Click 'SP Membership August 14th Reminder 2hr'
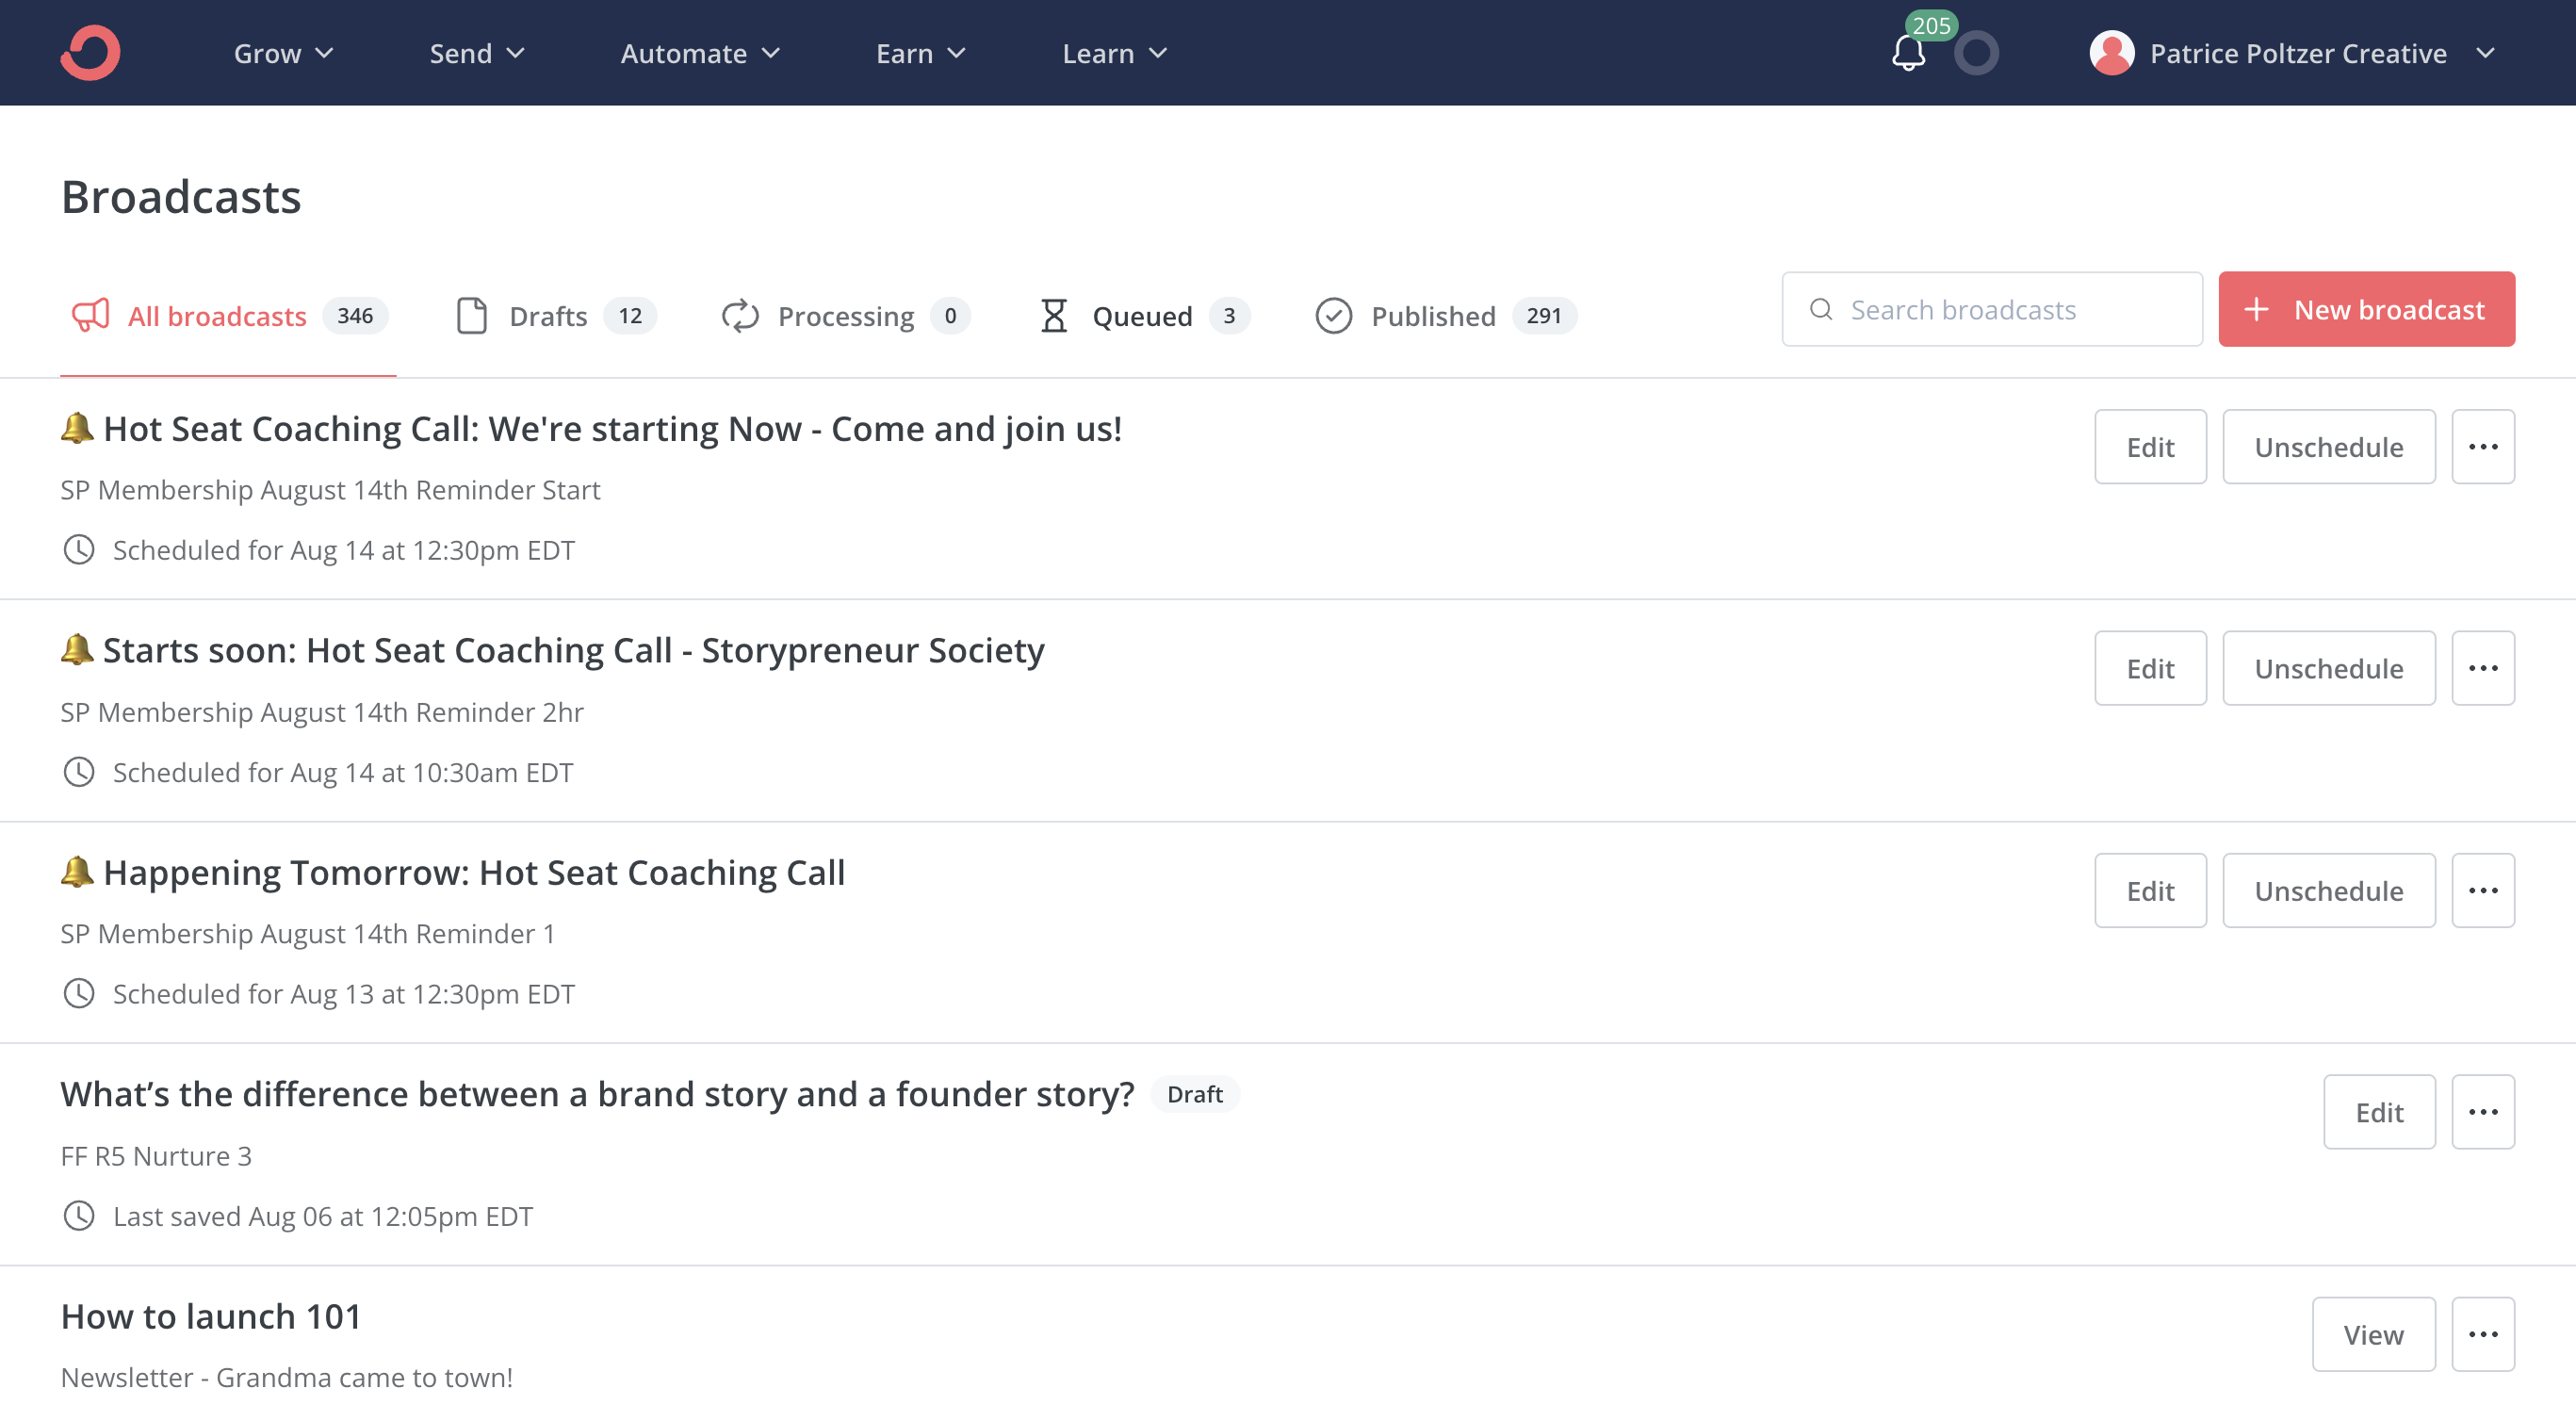Image resolution: width=2576 pixels, height=1421 pixels. click(x=322, y=712)
